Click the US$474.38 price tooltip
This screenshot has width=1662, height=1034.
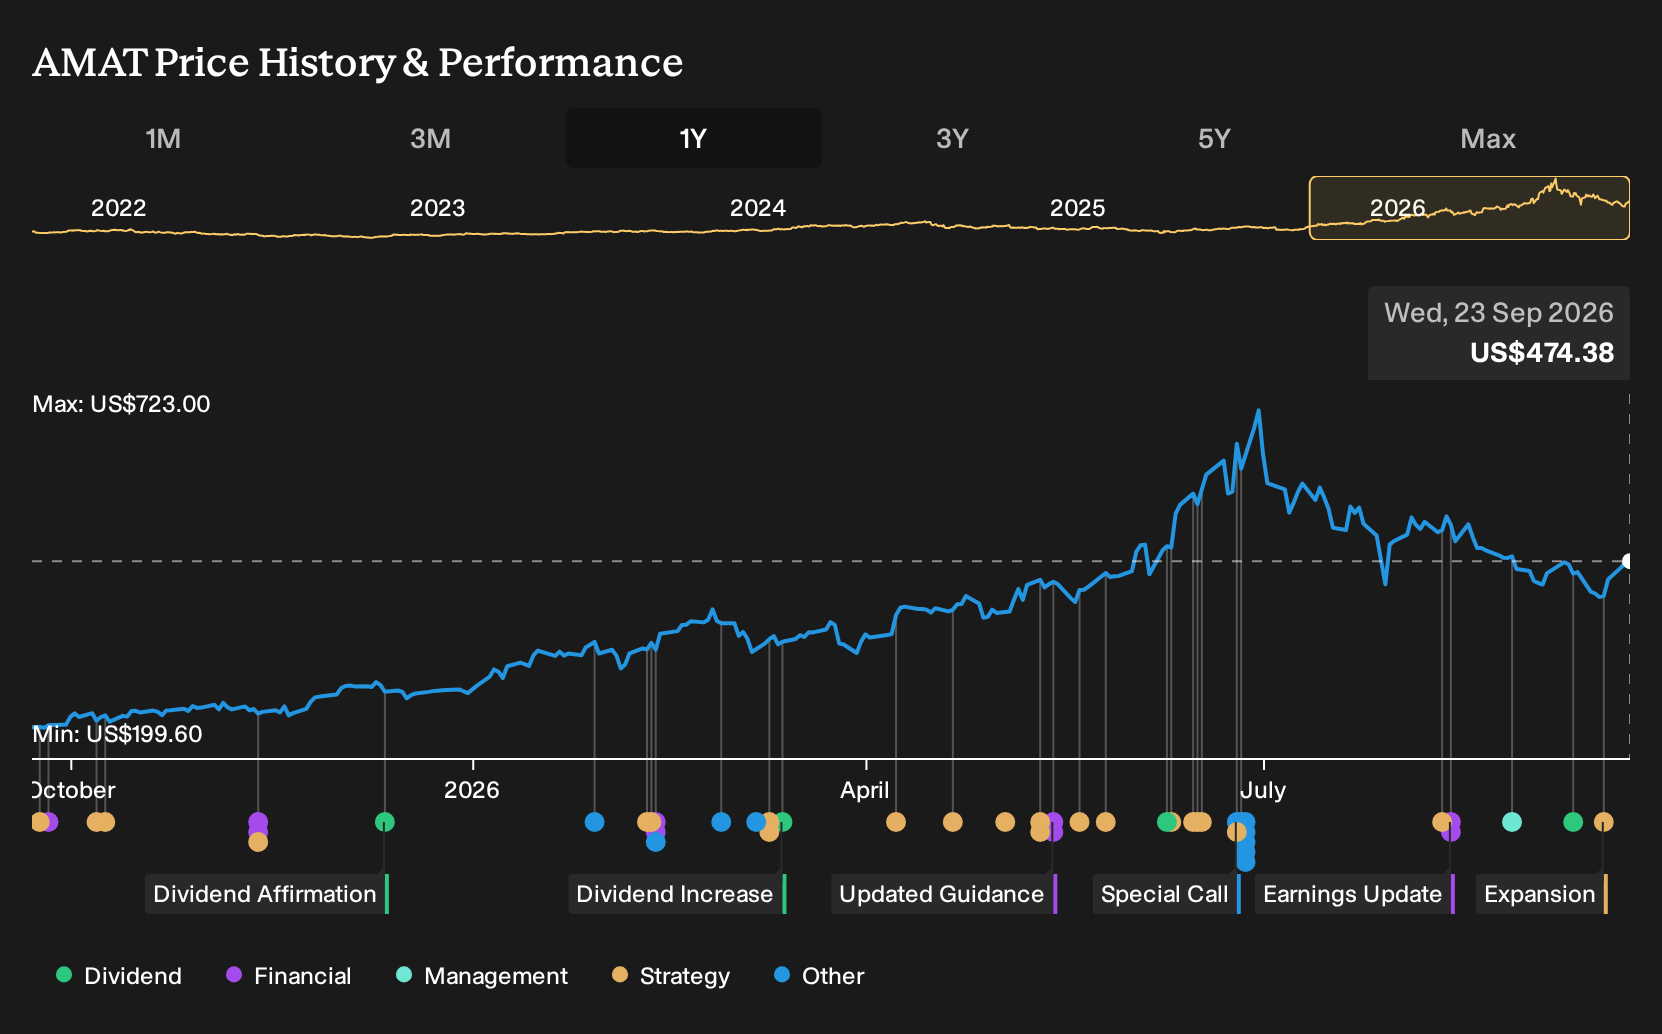(x=1499, y=333)
